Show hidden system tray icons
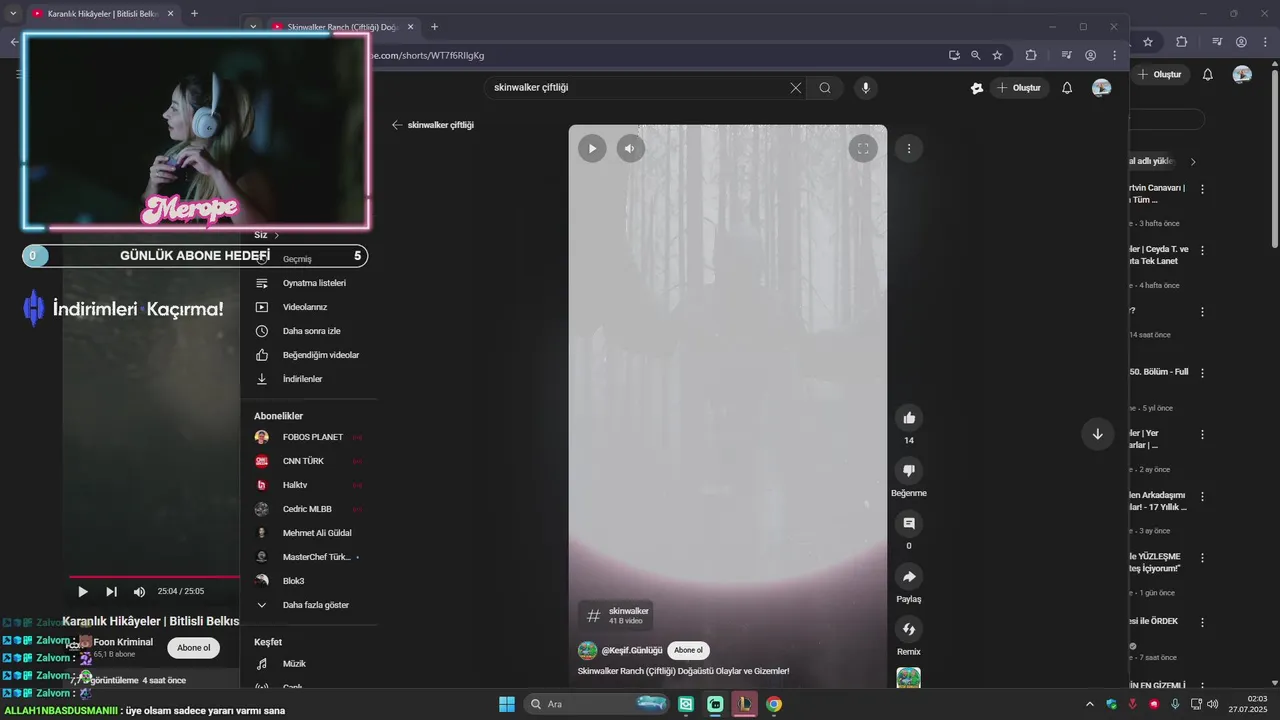This screenshot has height=720, width=1280. [1090, 704]
